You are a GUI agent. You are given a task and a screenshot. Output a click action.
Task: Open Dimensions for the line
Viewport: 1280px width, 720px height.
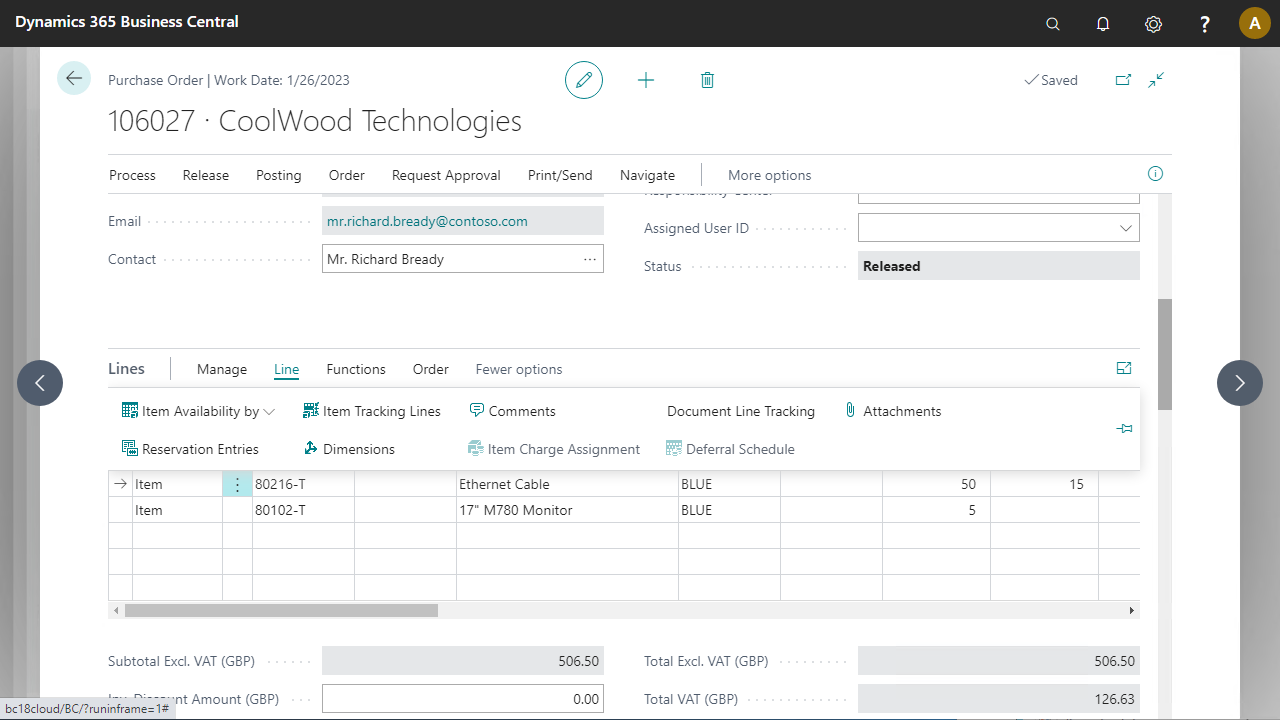click(x=349, y=449)
